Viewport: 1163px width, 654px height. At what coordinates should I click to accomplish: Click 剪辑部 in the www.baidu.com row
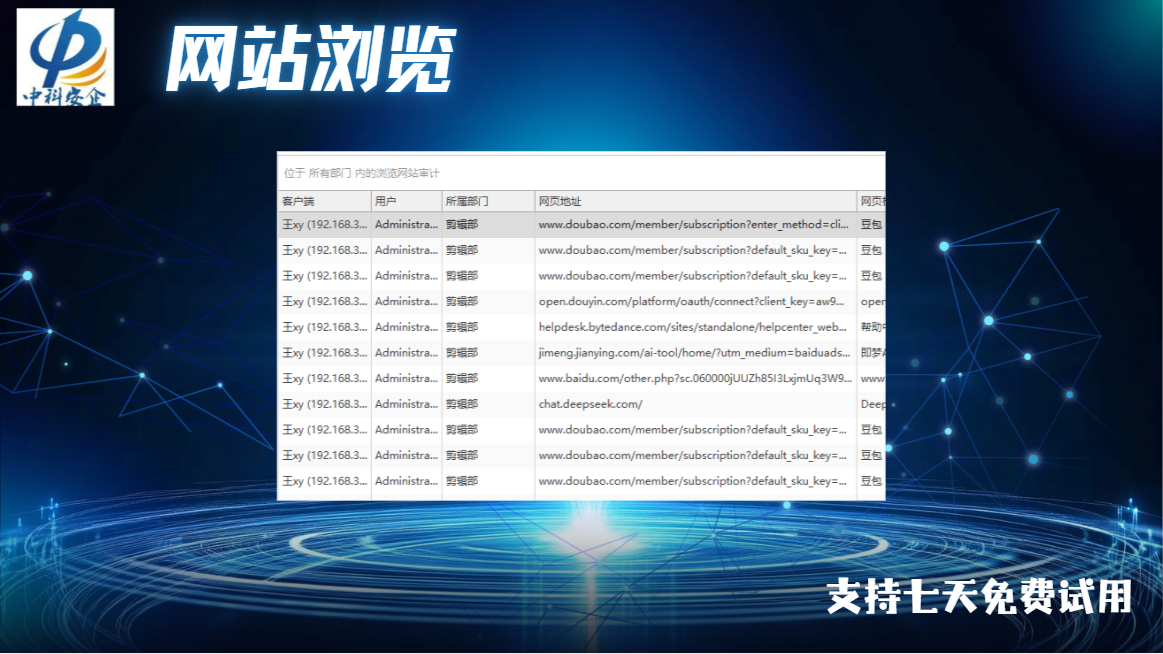462,378
